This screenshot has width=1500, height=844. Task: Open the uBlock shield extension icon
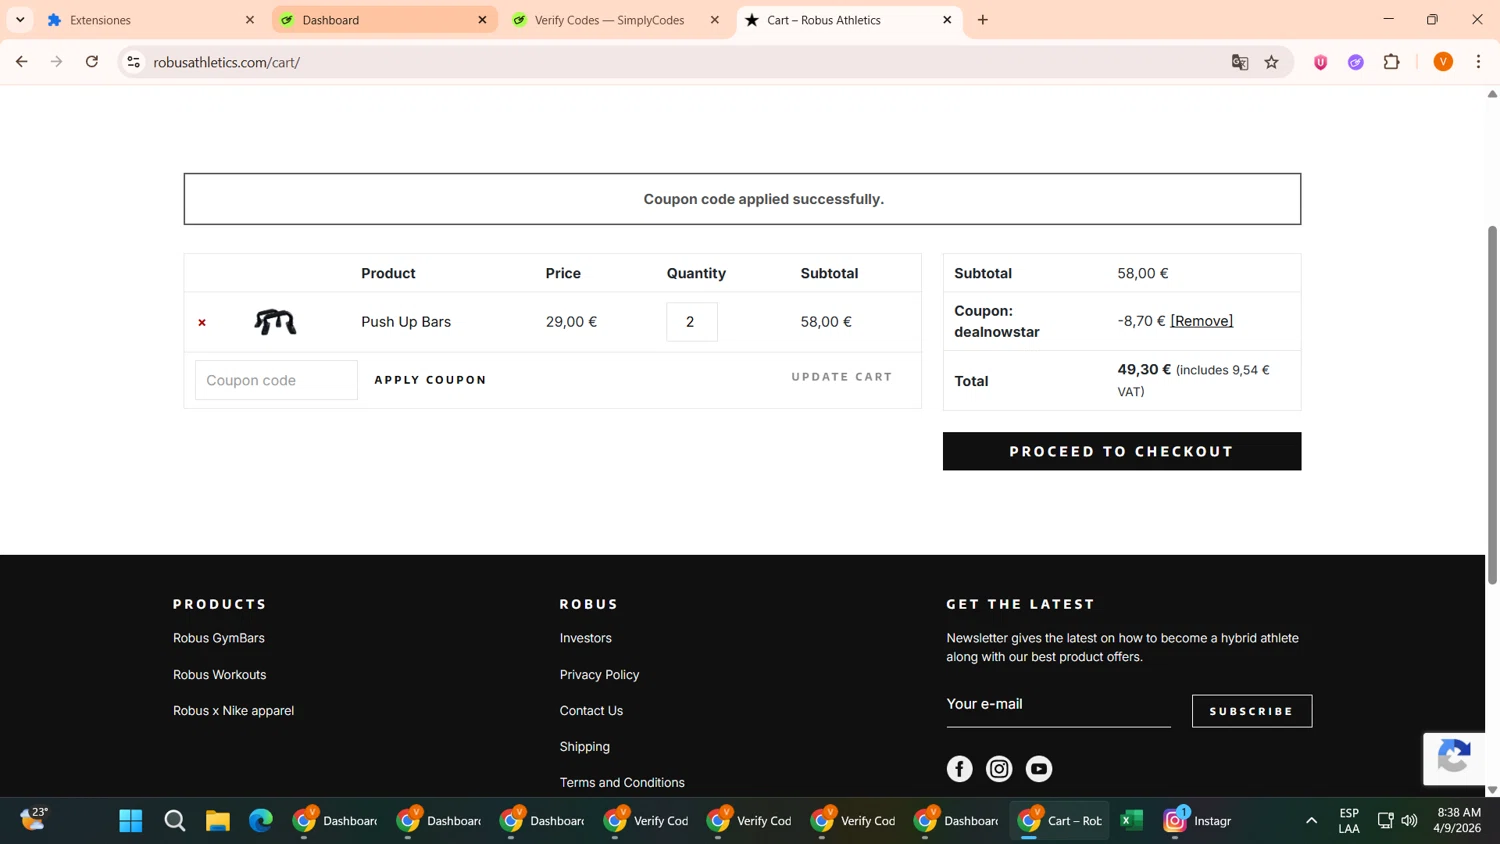1321,62
